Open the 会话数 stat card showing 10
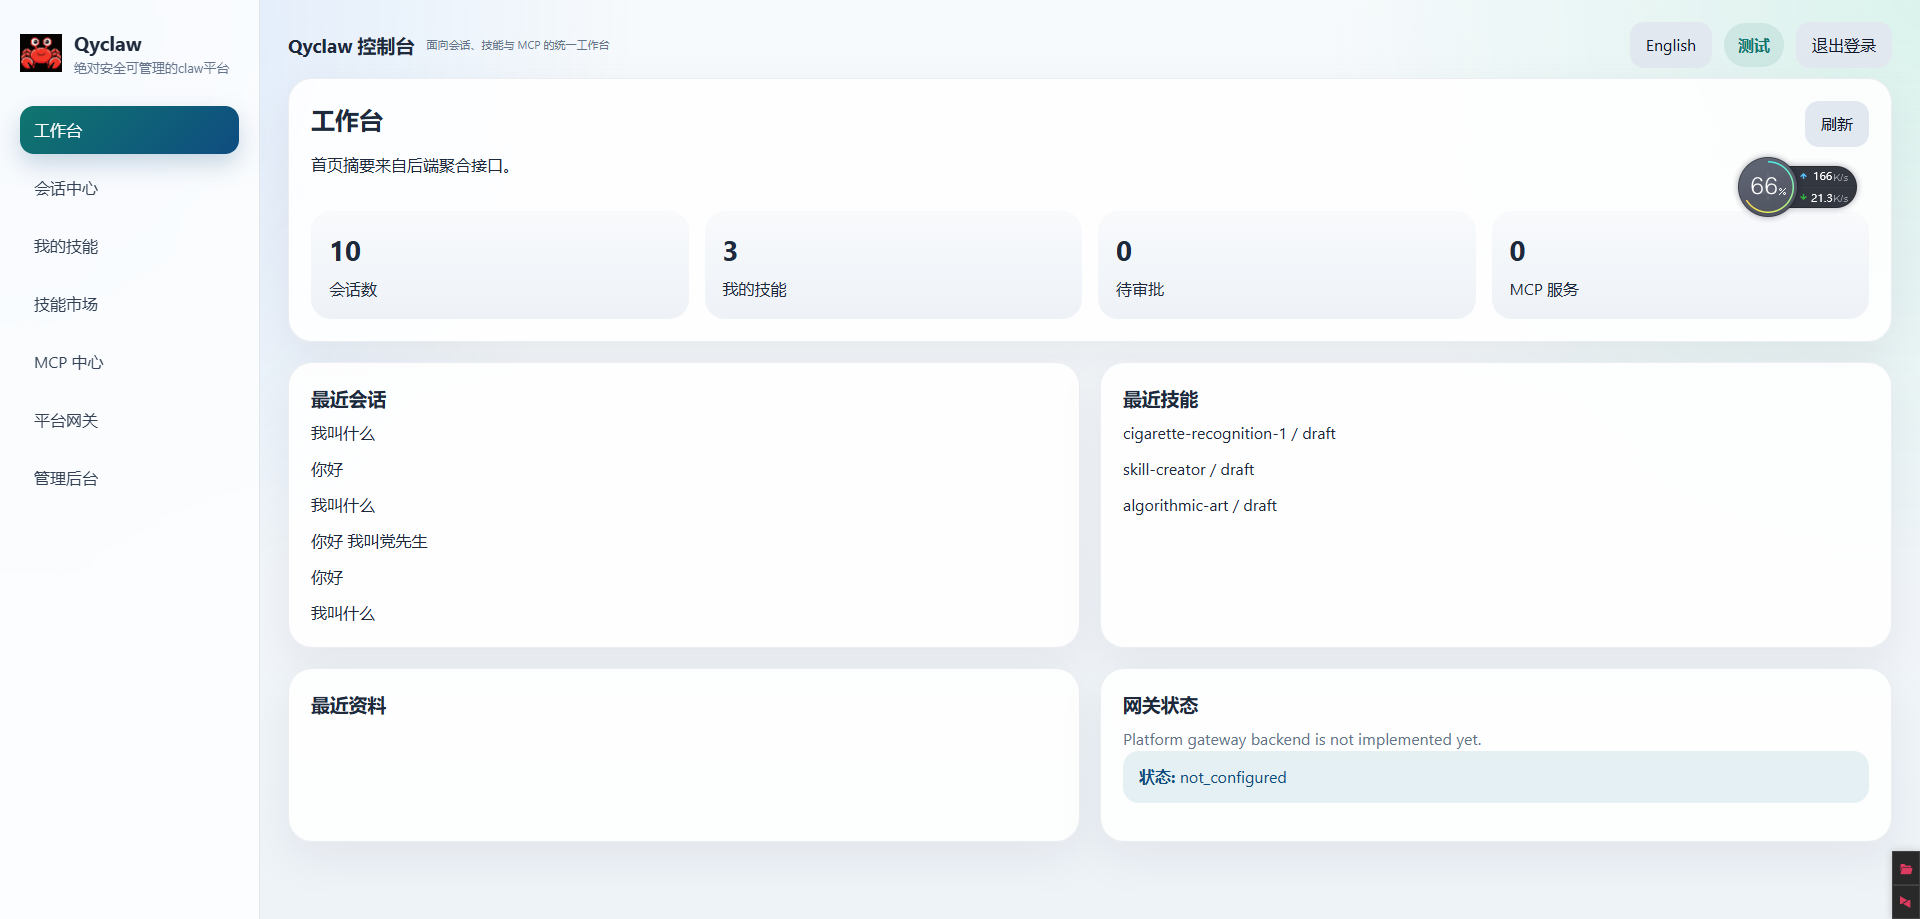This screenshot has height=919, width=1920. click(x=499, y=265)
